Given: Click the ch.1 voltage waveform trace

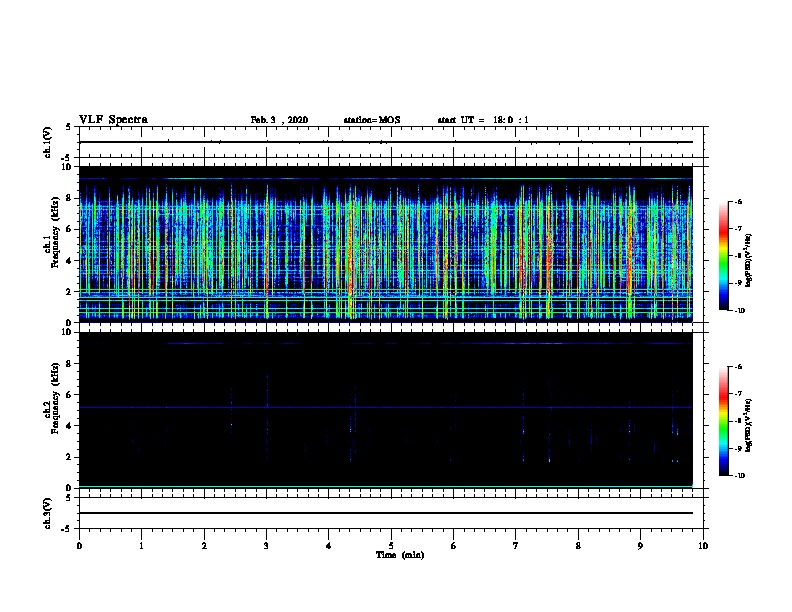Looking at the screenshot, I should (386, 142).
